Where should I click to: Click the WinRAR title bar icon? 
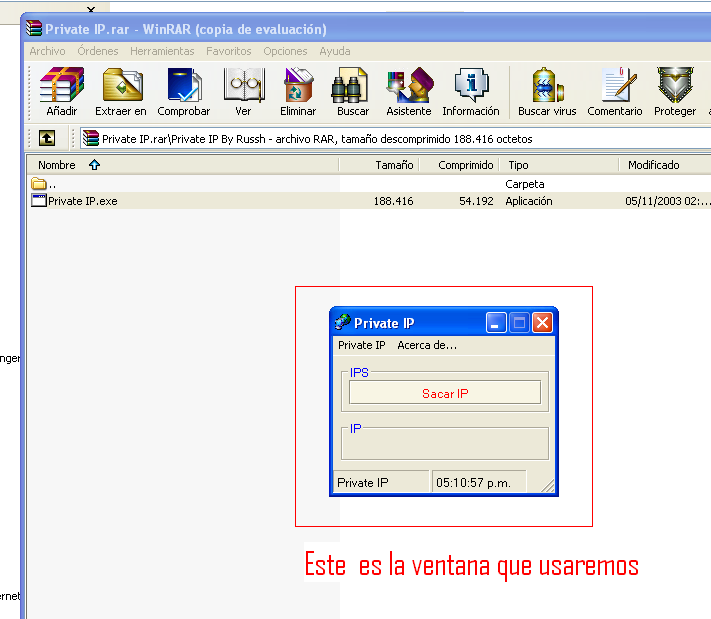point(34,29)
